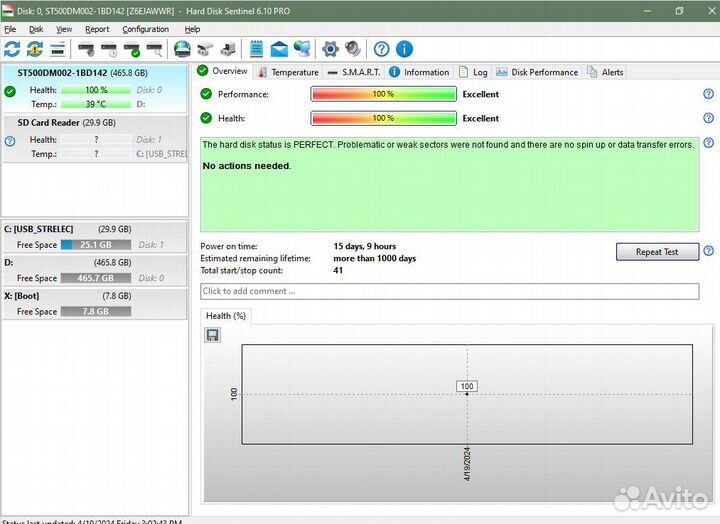Image resolution: width=720 pixels, height=524 pixels.
Task: Click the help icon beside Health bar row
Action: tap(709, 118)
